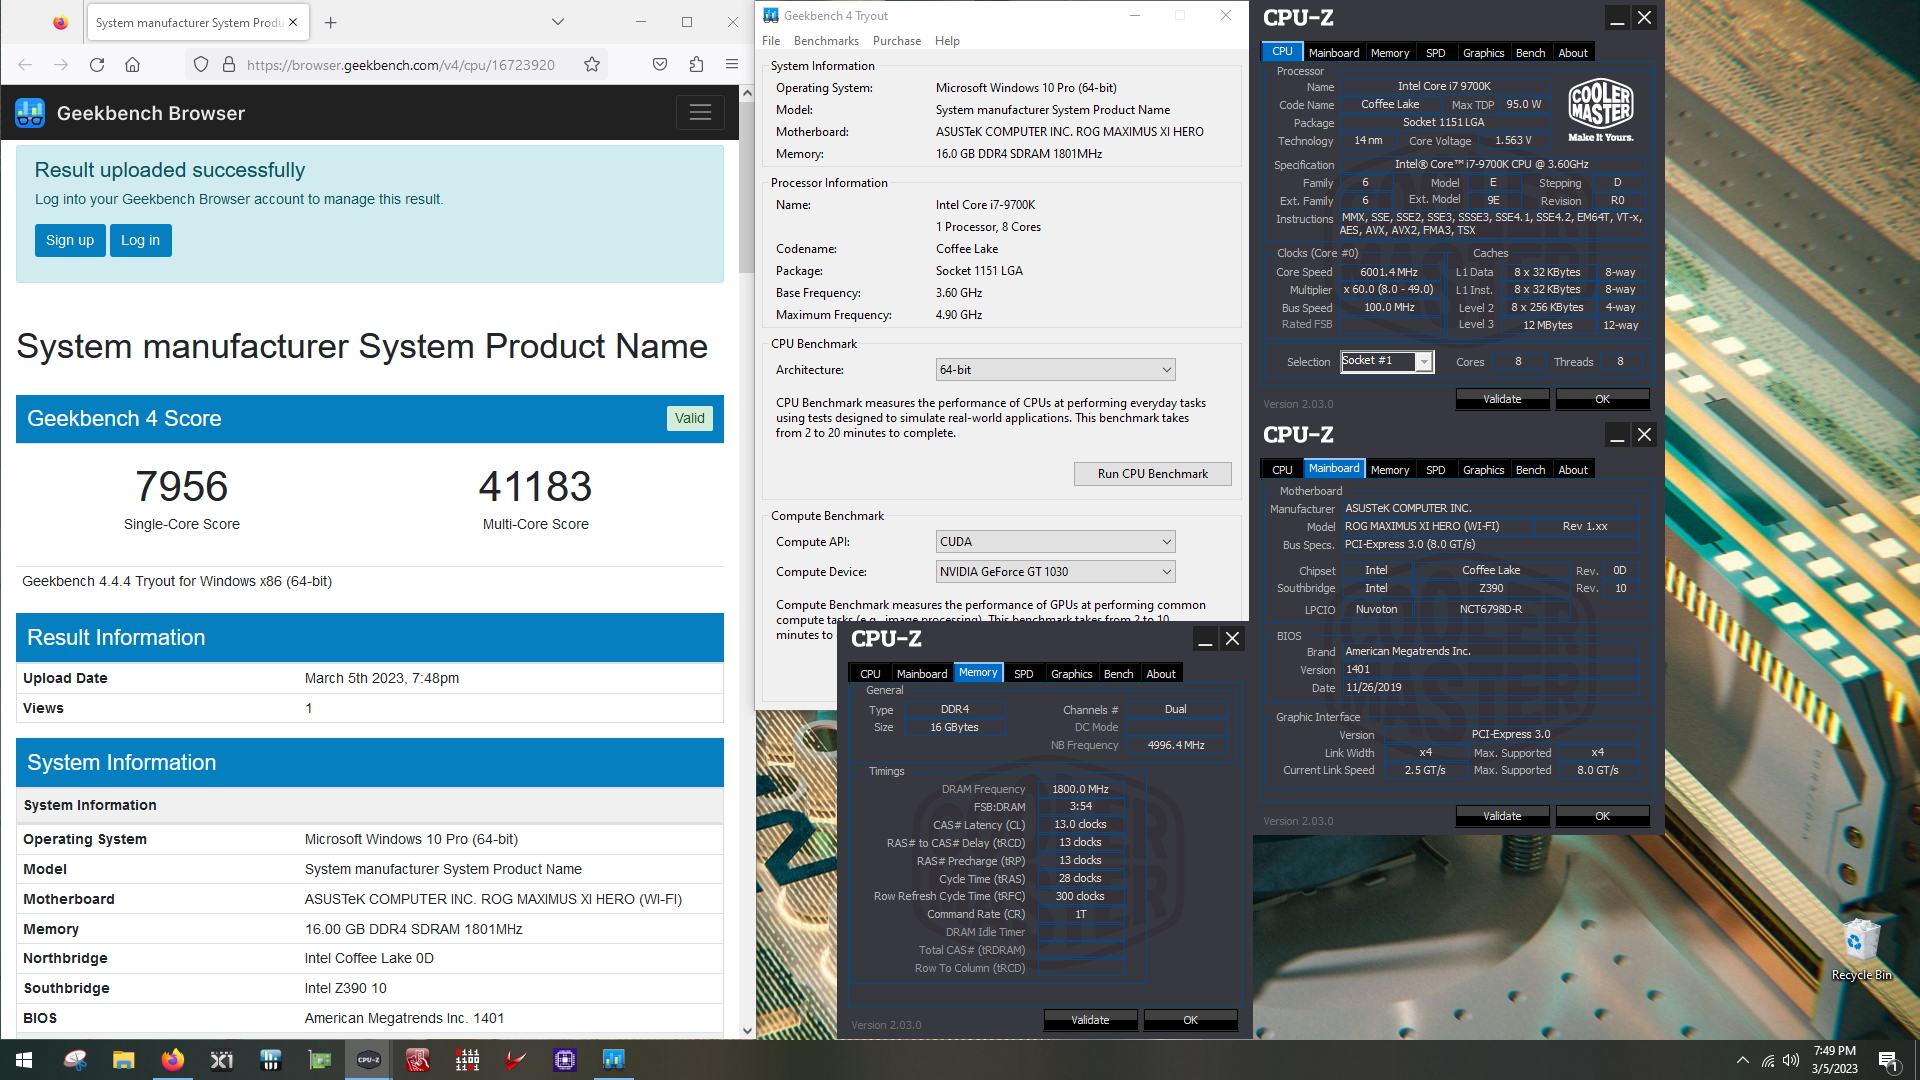Screen dimensions: 1920x1080
Task: Click OK in the Mainboard CPU-Z window
Action: coord(1602,816)
